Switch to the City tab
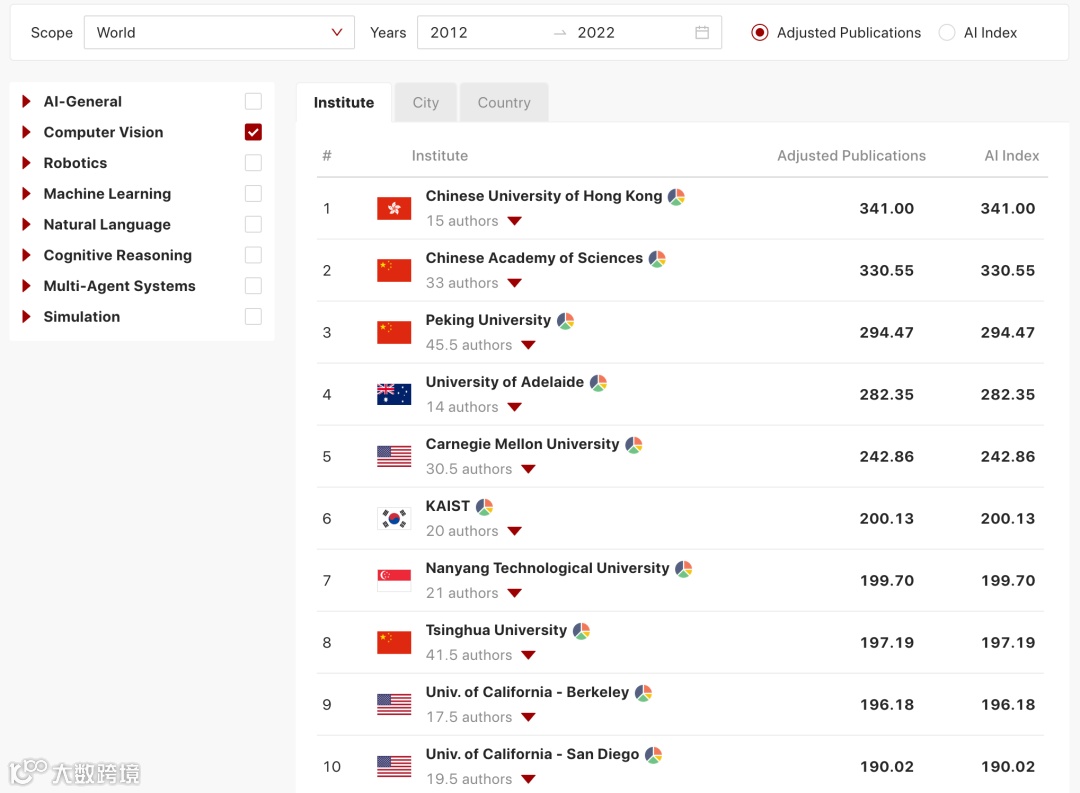 tap(426, 103)
